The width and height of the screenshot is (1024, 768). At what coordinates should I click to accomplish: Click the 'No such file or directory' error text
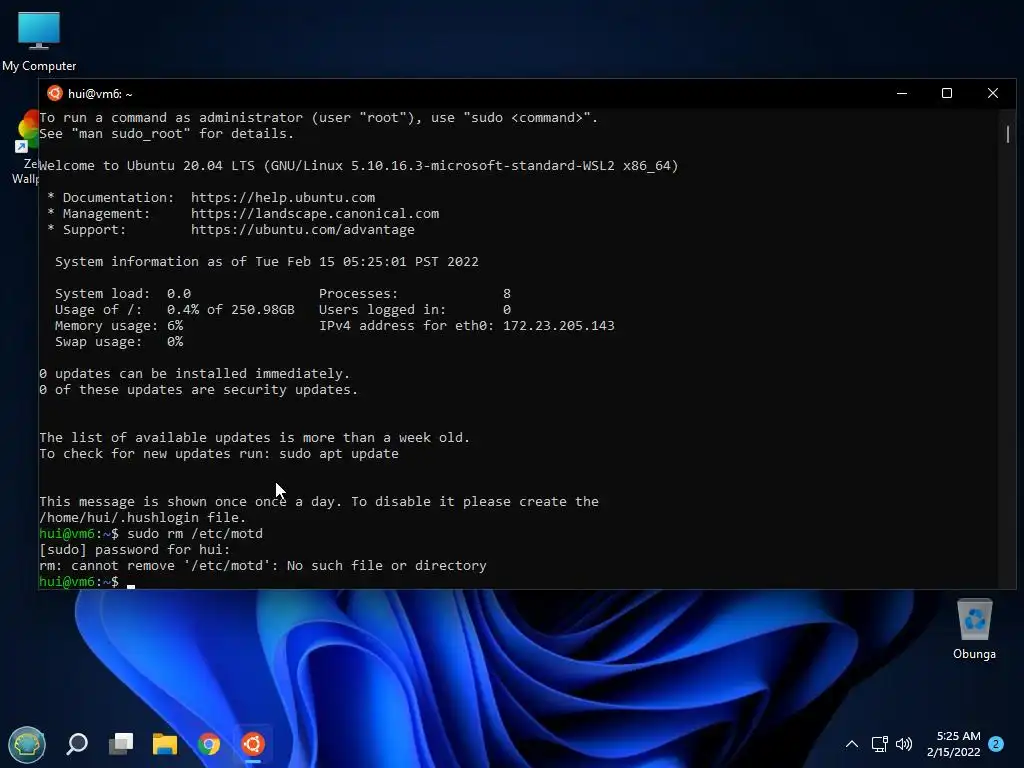[x=387, y=566]
